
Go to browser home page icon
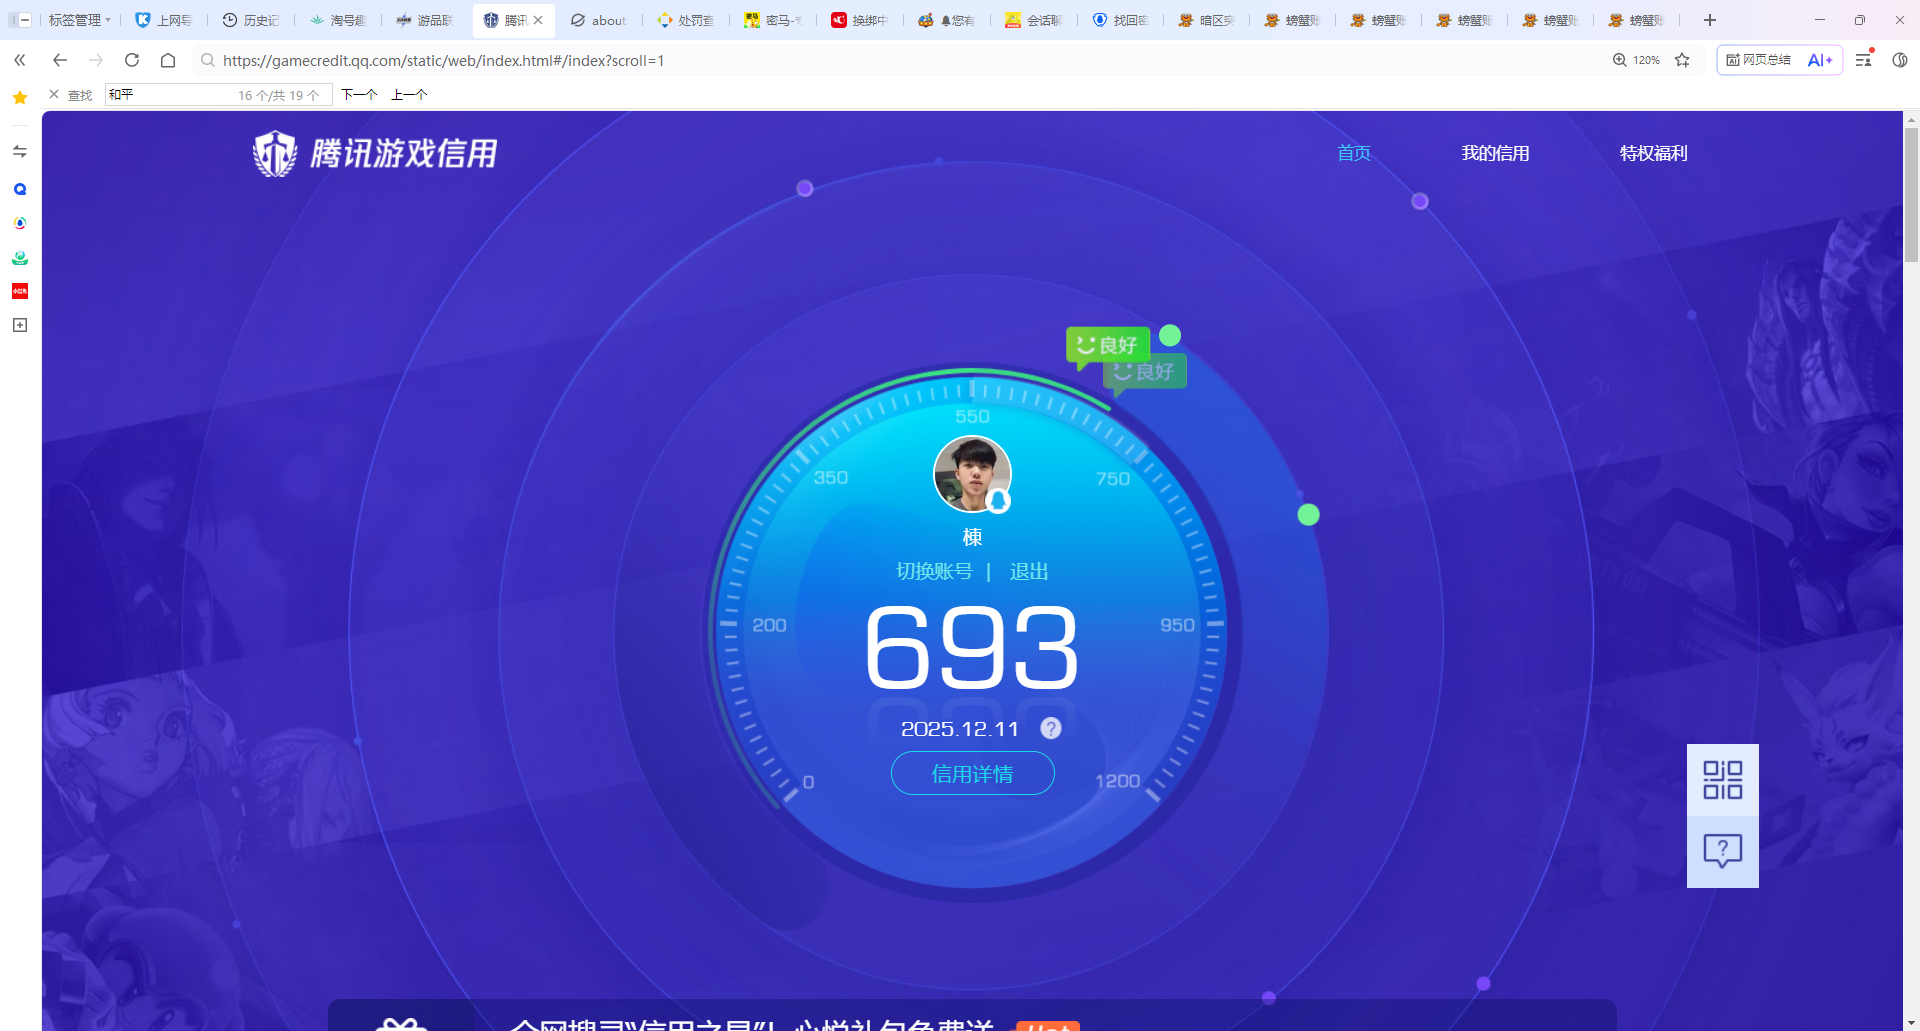[x=168, y=60]
